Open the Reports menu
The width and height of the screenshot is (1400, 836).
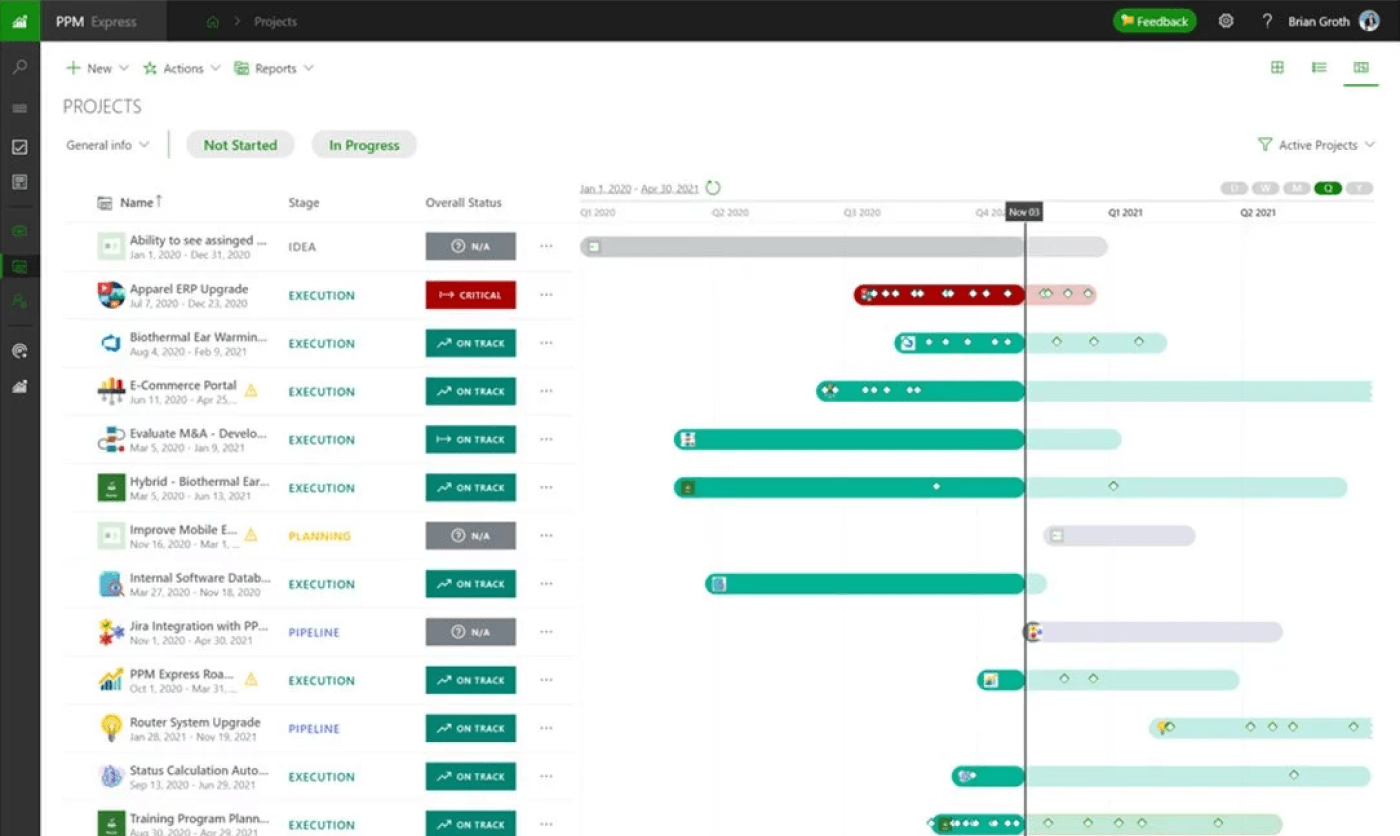pos(274,68)
